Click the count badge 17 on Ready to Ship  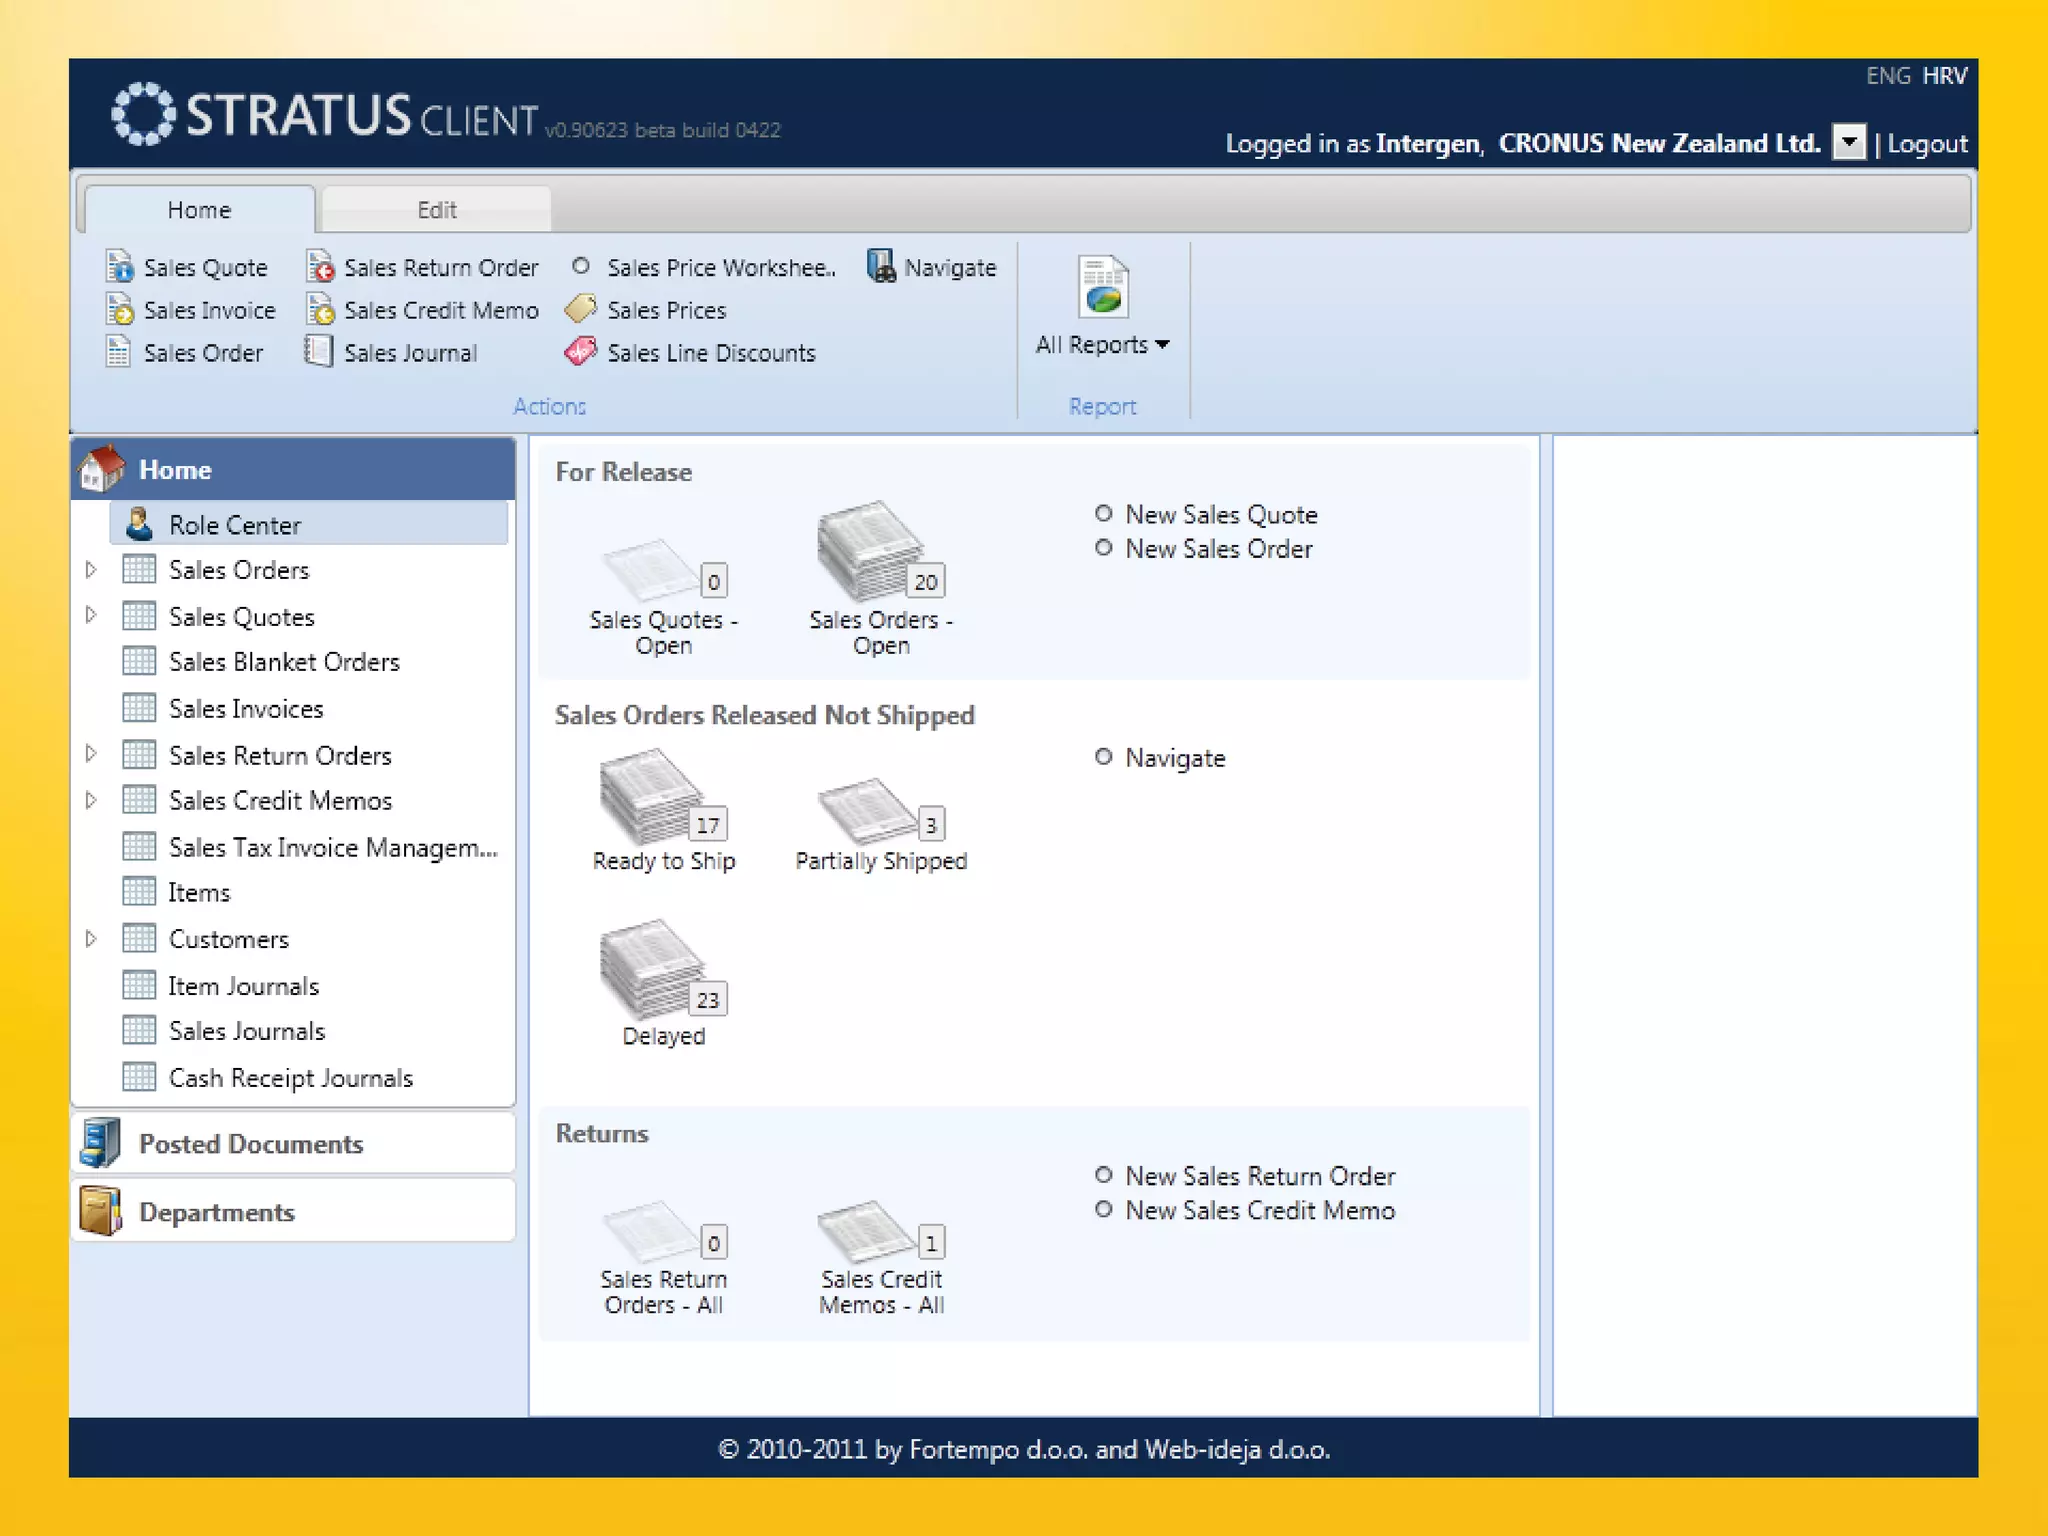point(708,824)
